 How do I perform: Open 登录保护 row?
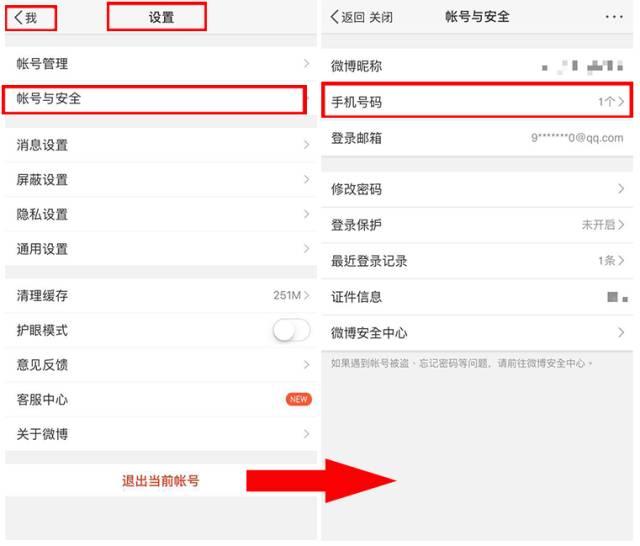[477, 225]
